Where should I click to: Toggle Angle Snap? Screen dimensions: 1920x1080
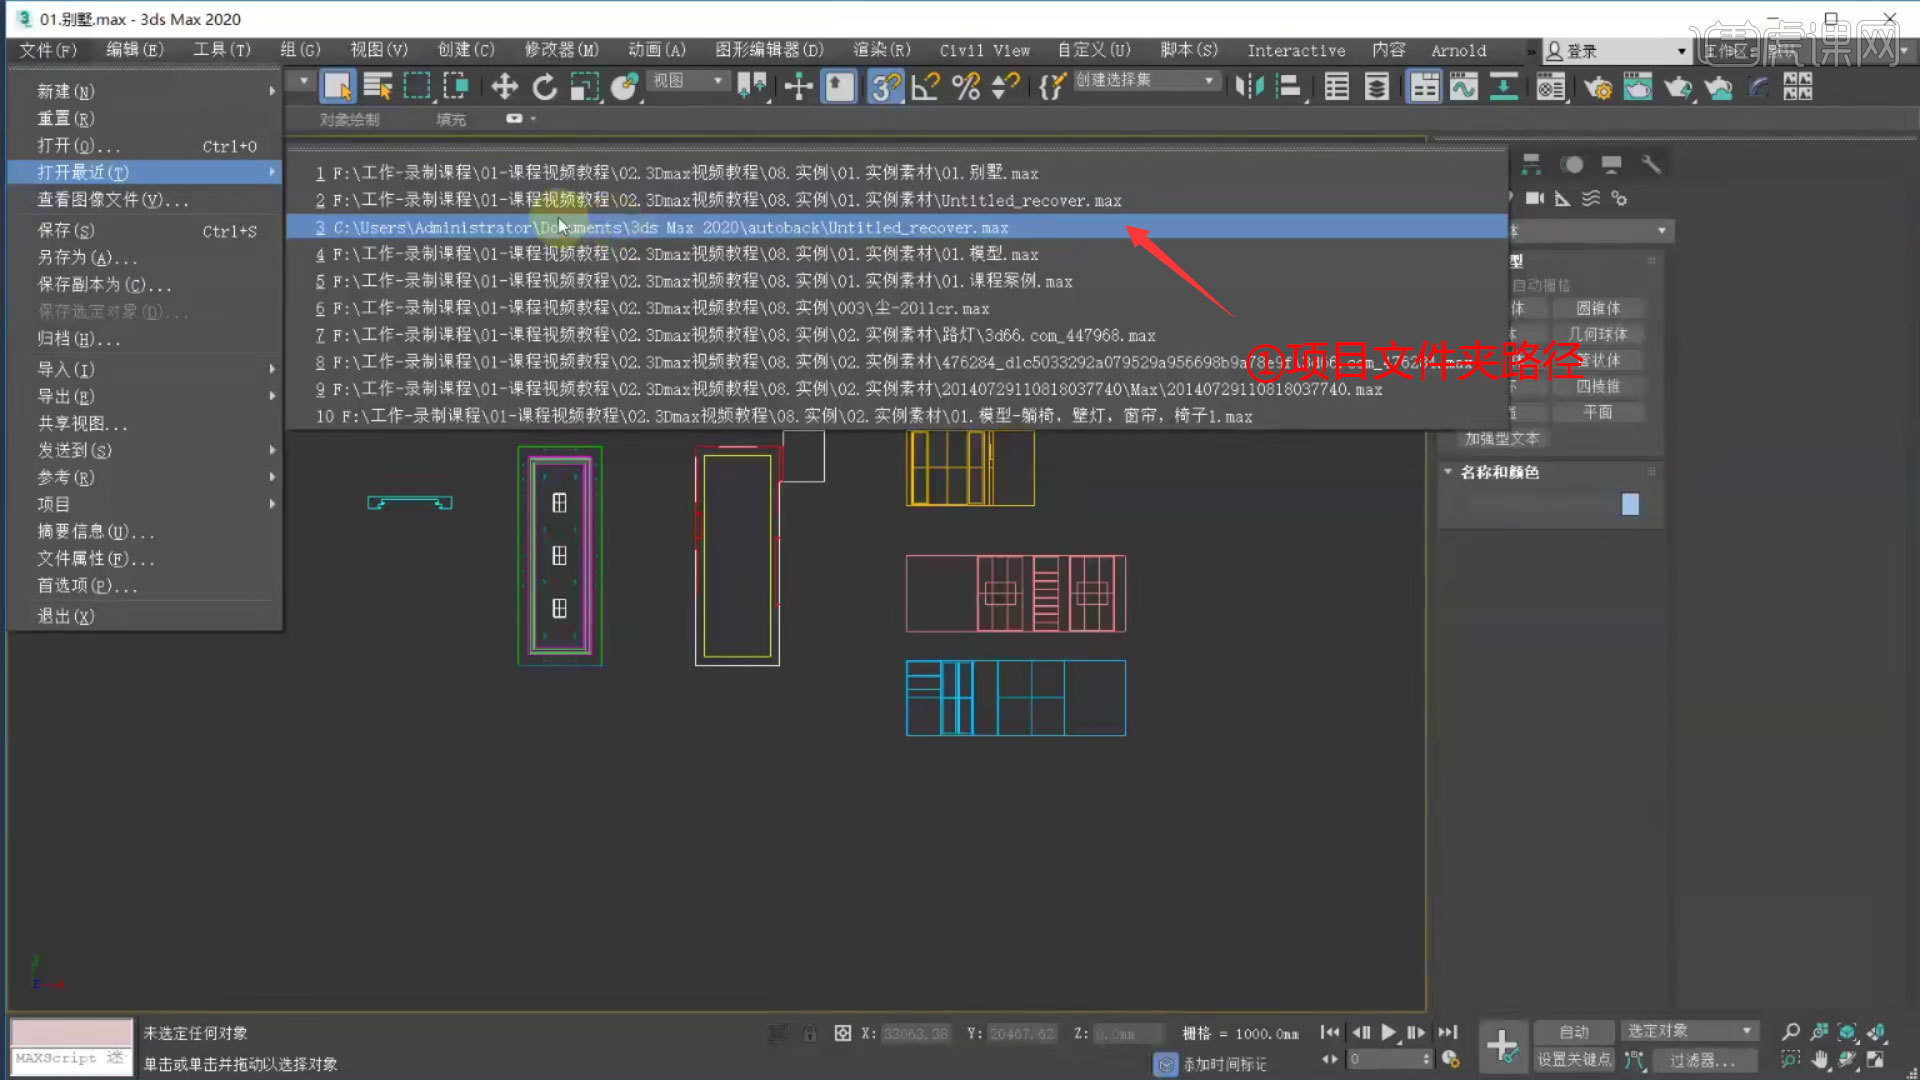click(926, 87)
